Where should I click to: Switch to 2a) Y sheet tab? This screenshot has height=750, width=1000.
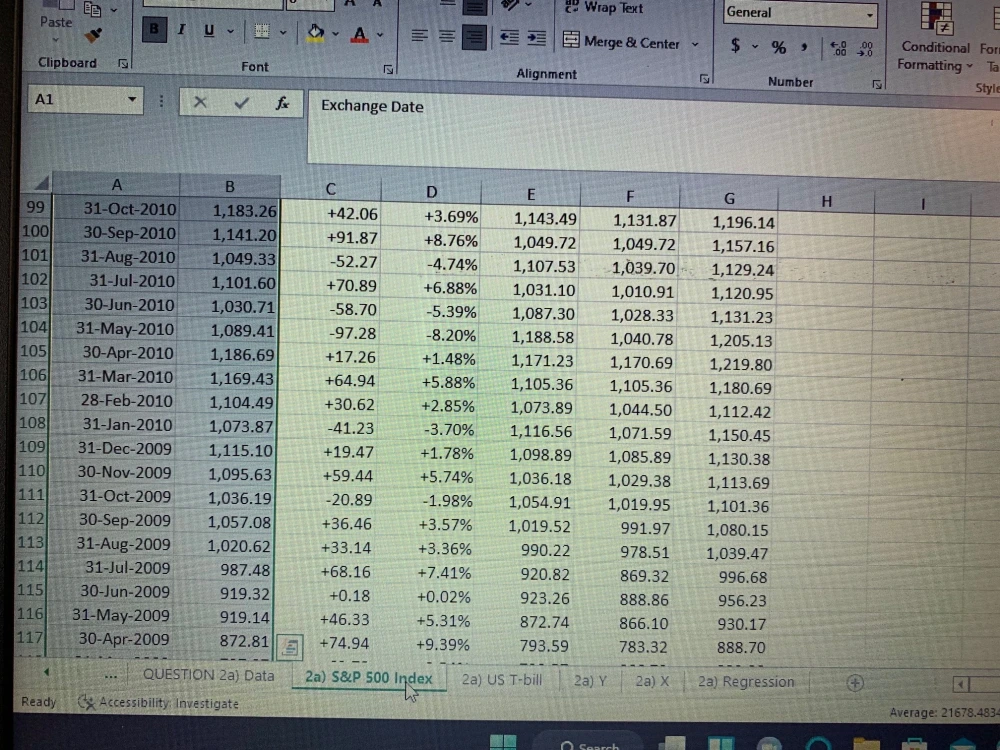[590, 681]
